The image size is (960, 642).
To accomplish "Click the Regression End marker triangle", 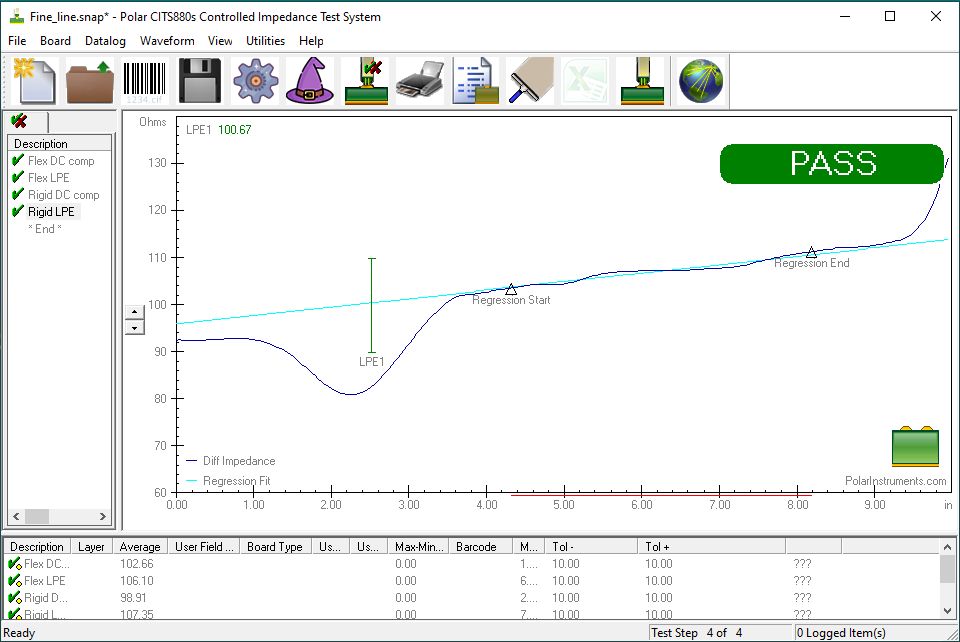I will pyautogui.click(x=811, y=252).
